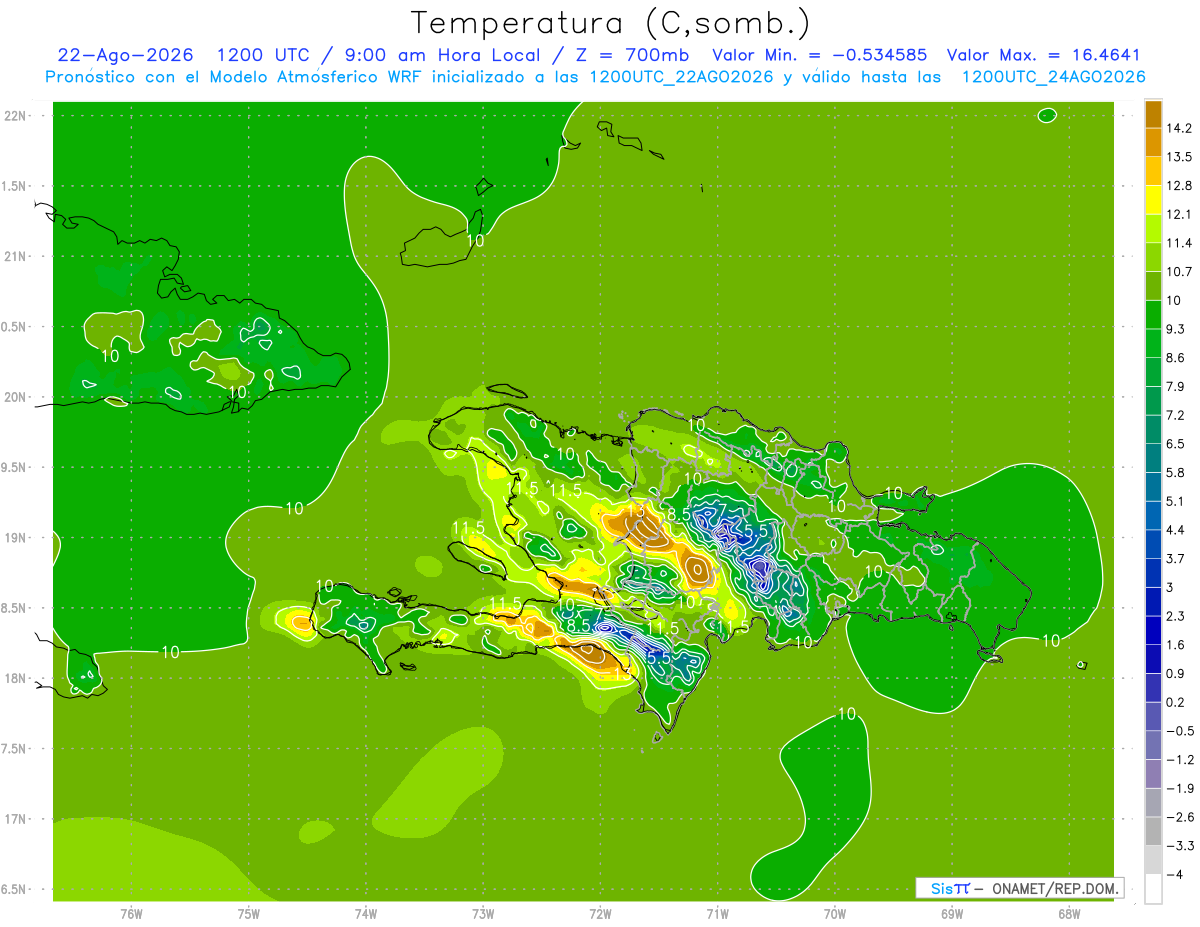Click the dark blue colorbar segment between 2.3 and 1.6

(1153, 630)
